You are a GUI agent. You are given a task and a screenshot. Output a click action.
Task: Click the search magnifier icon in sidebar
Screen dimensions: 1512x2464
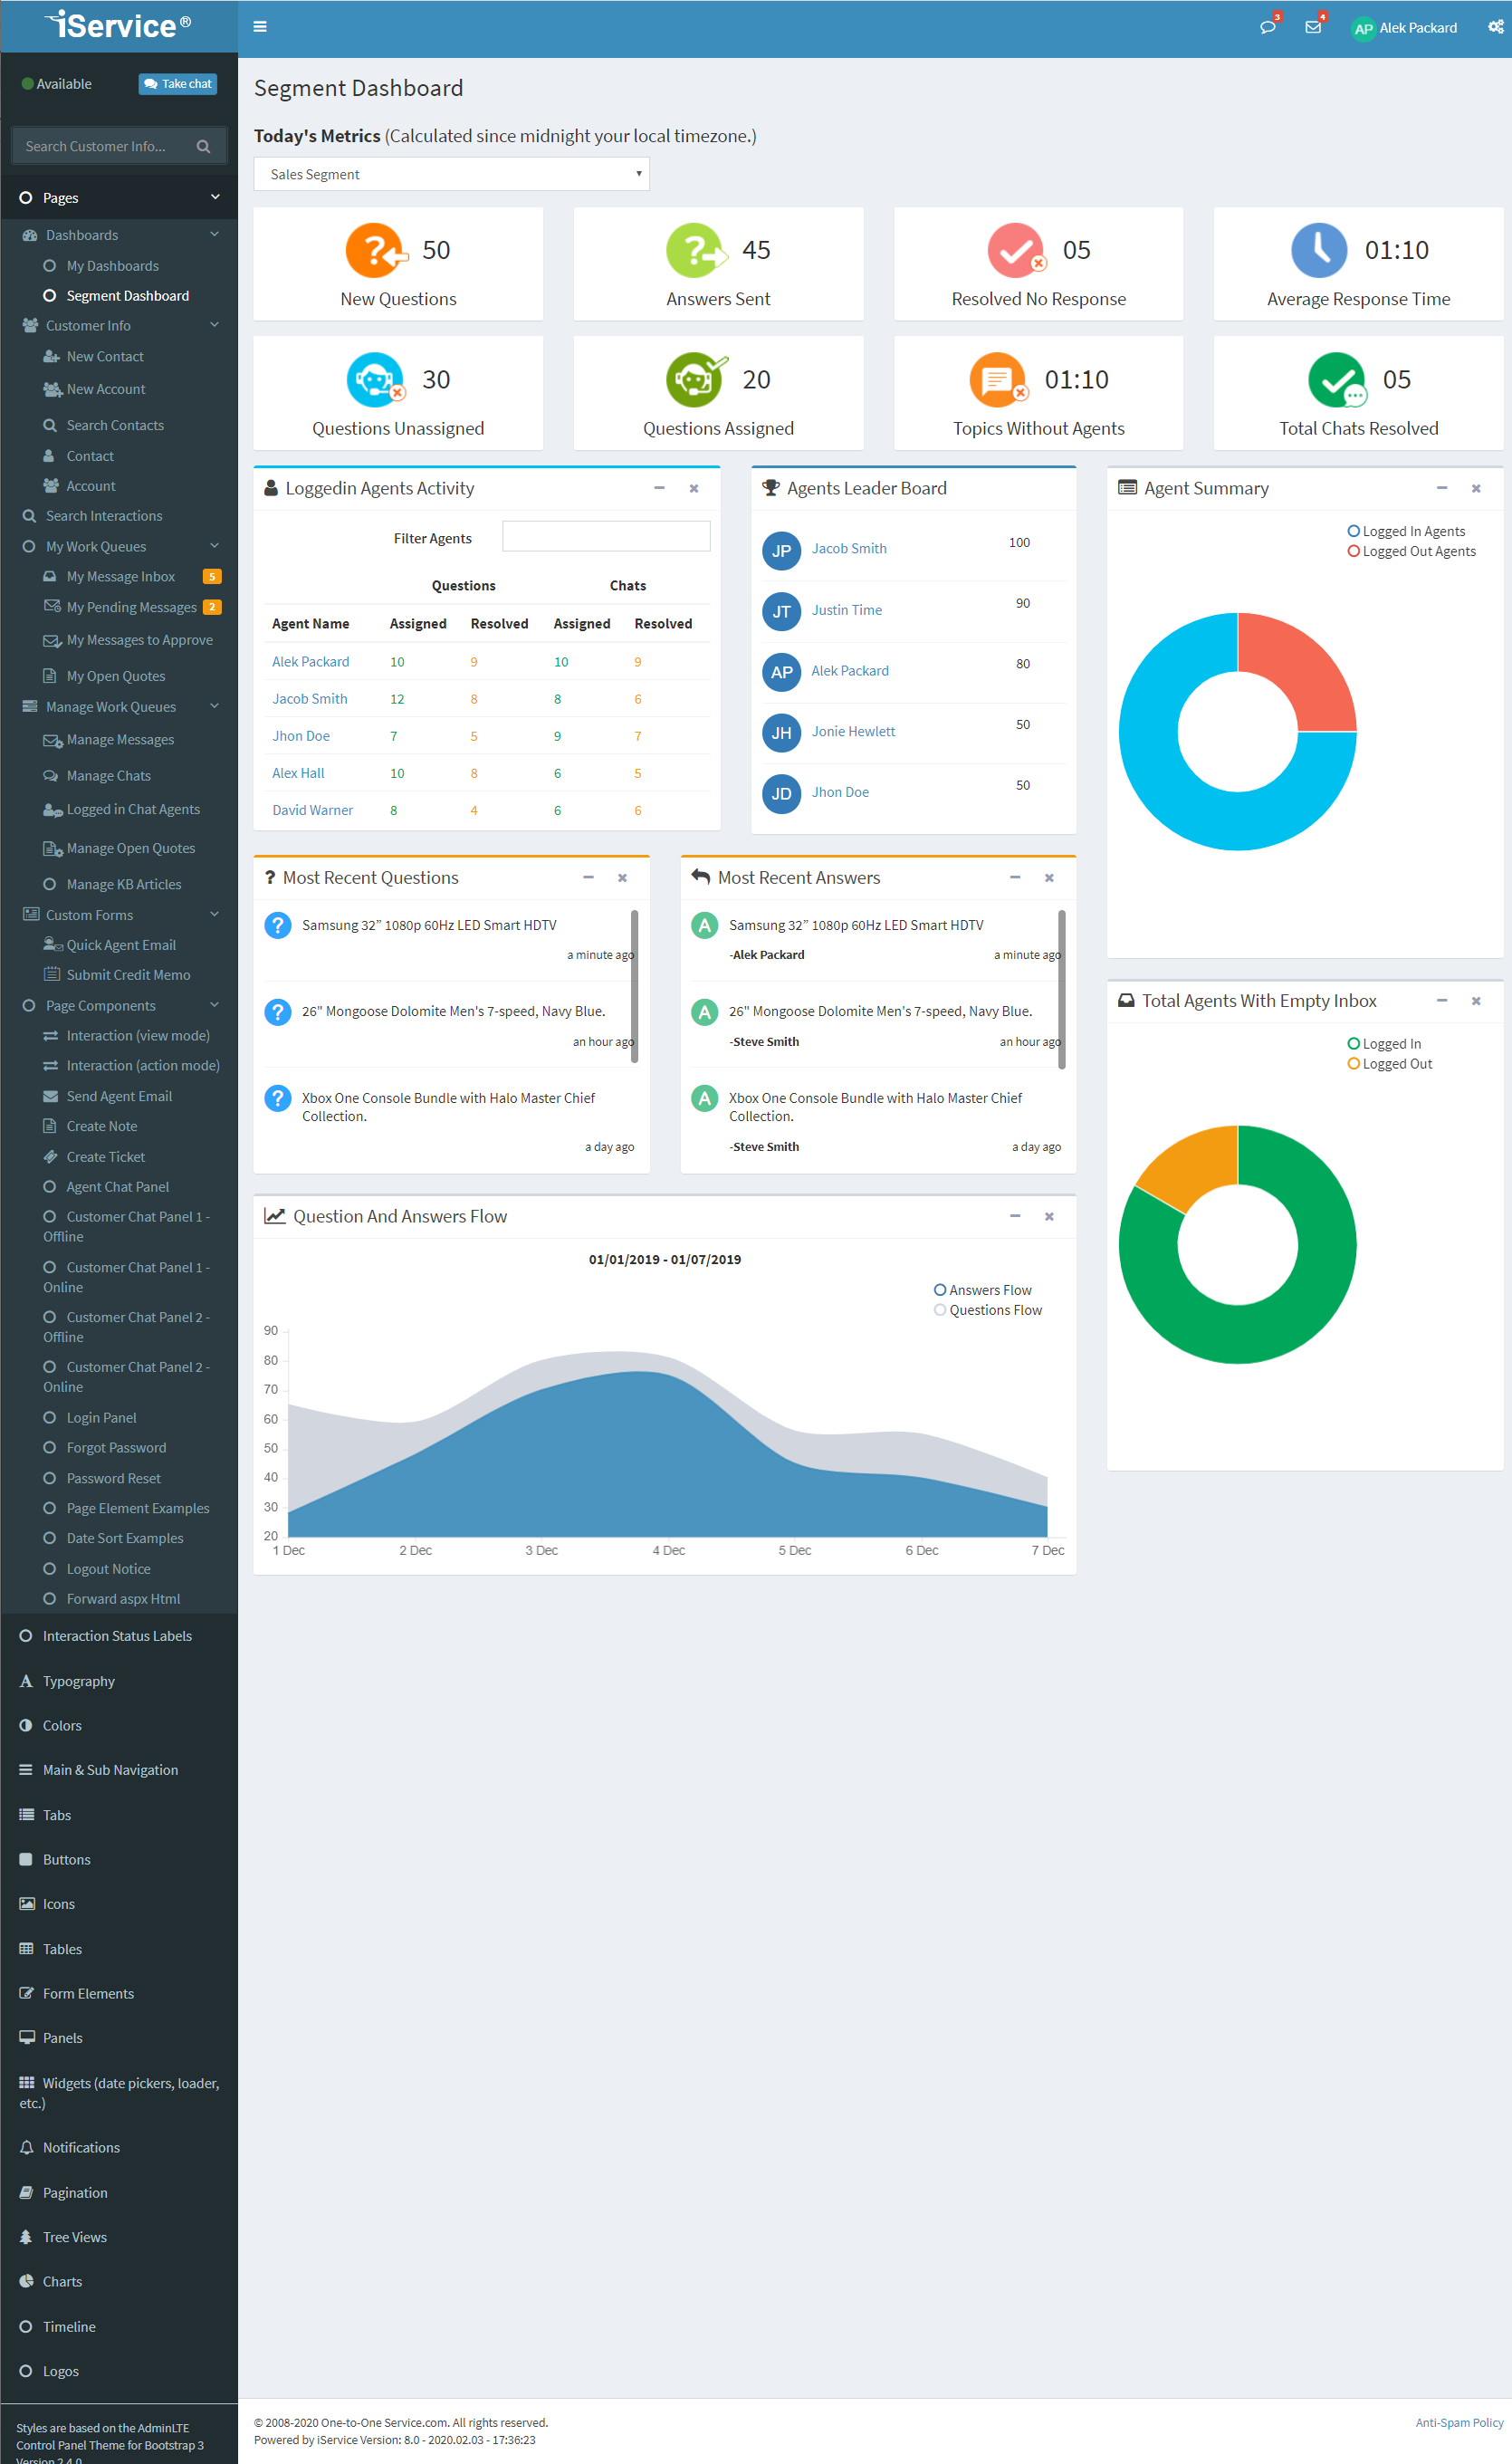pos(204,146)
